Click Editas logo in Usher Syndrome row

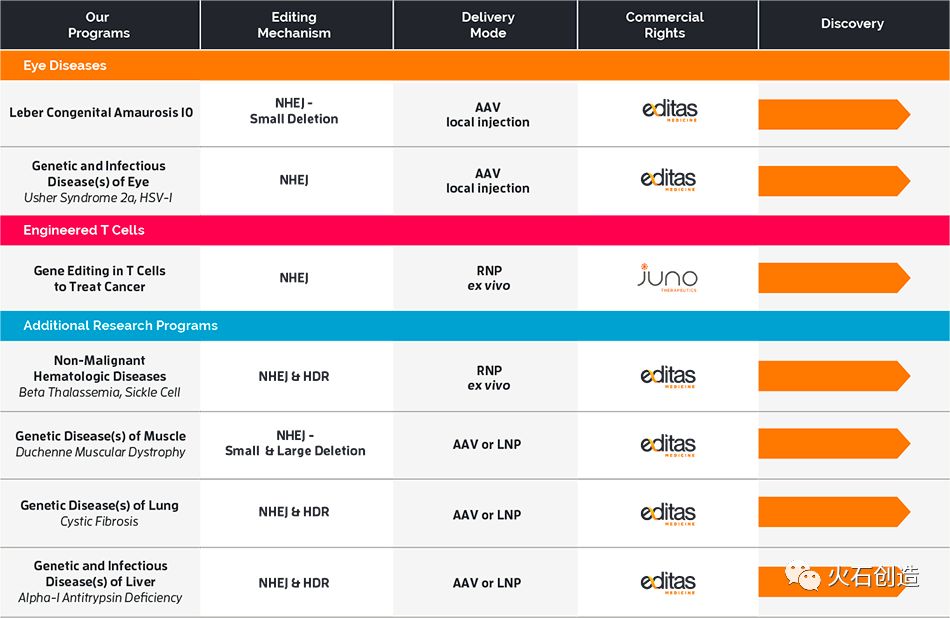click(669, 181)
